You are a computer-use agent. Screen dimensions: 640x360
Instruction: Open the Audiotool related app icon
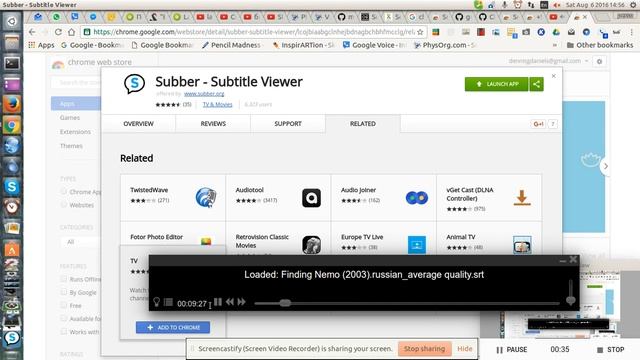point(311,198)
